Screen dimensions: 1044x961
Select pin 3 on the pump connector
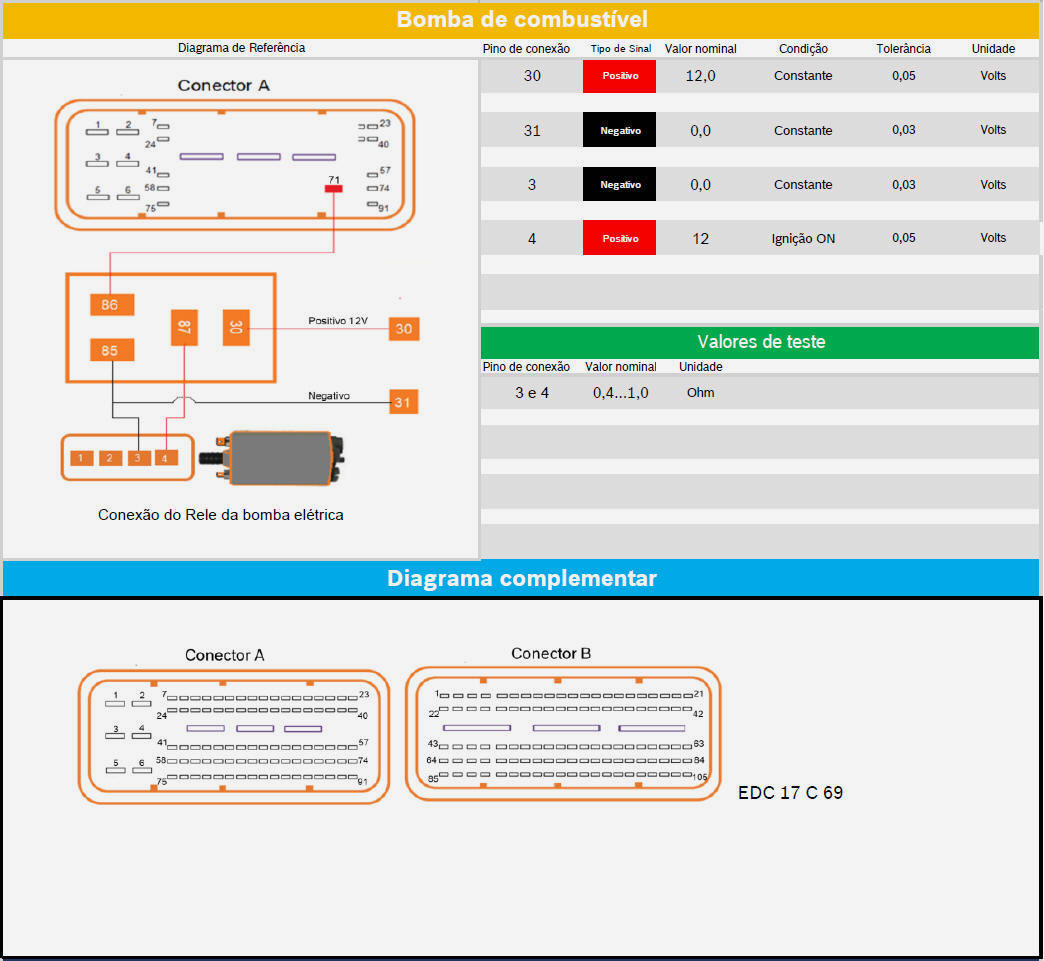pos(139,458)
